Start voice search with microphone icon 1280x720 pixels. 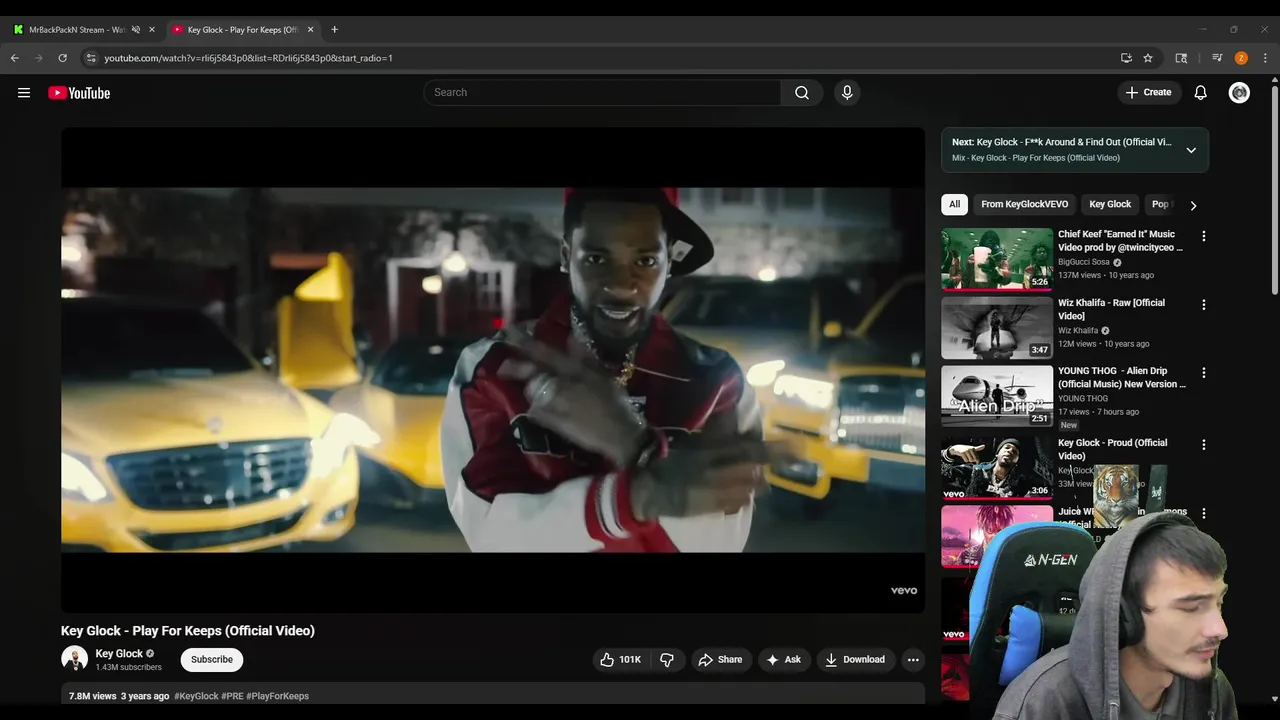(847, 93)
